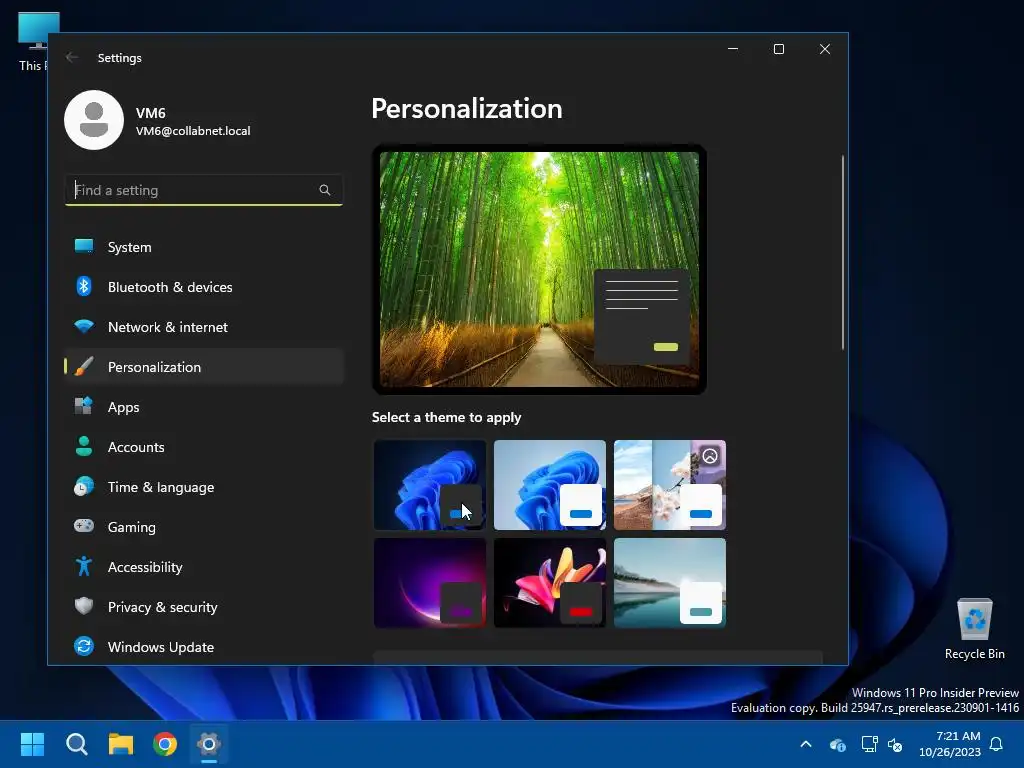The width and height of the screenshot is (1024, 768).
Task: Click the VM6 user avatar
Action: (x=94, y=120)
